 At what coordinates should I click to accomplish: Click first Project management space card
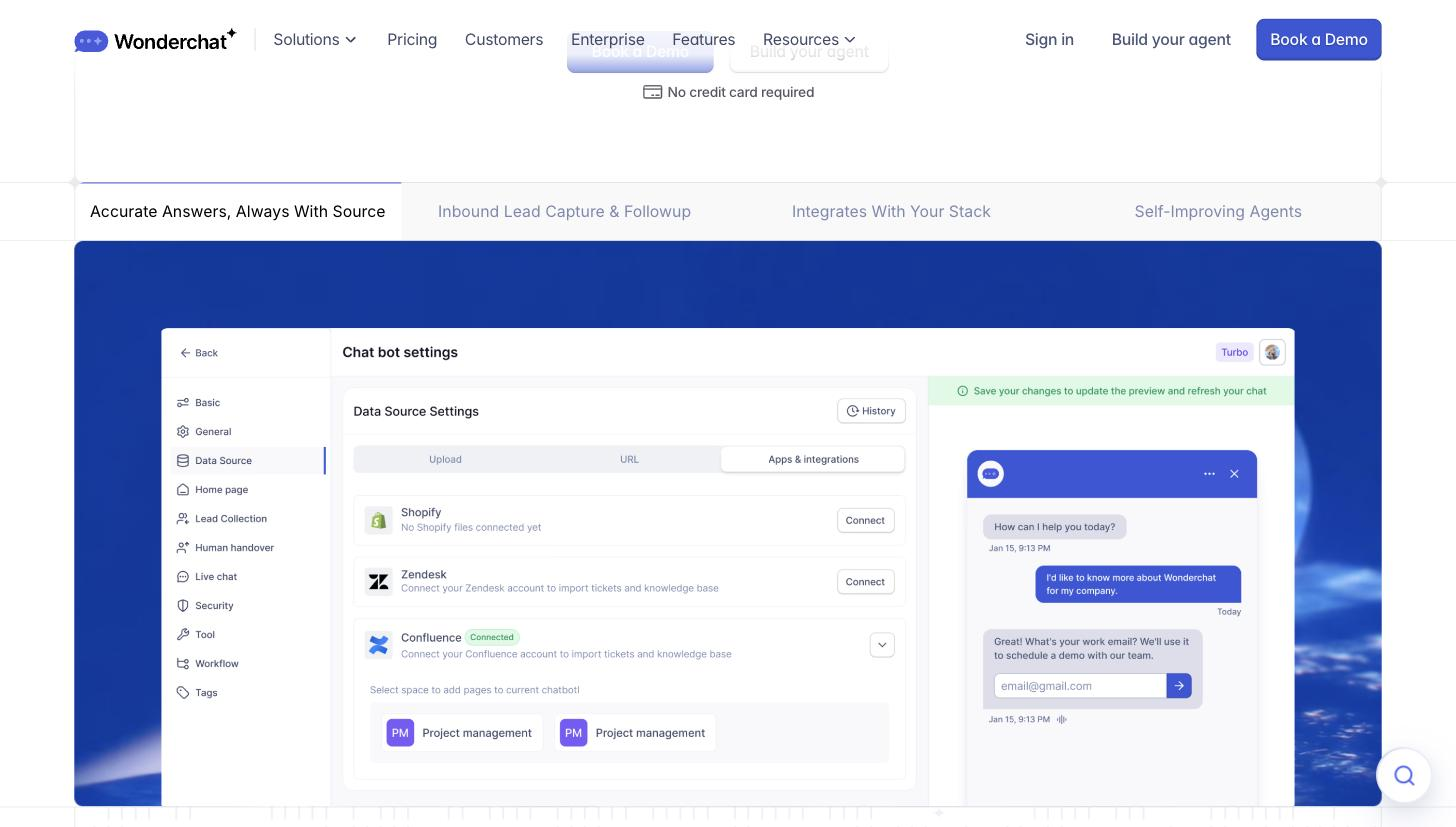tap(460, 733)
